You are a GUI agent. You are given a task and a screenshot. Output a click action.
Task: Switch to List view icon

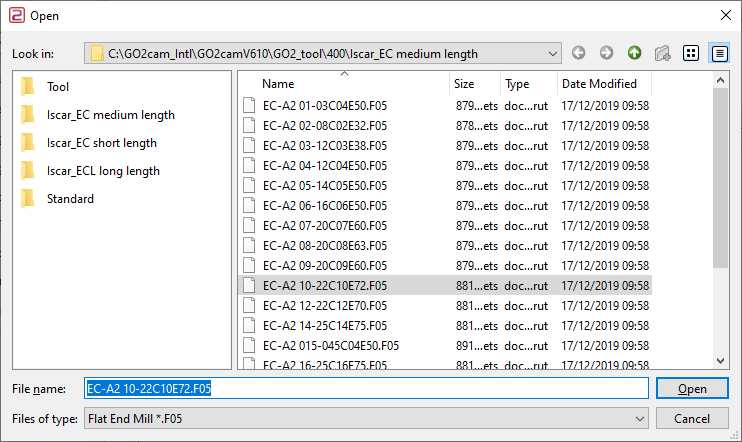pyautogui.click(x=690, y=53)
